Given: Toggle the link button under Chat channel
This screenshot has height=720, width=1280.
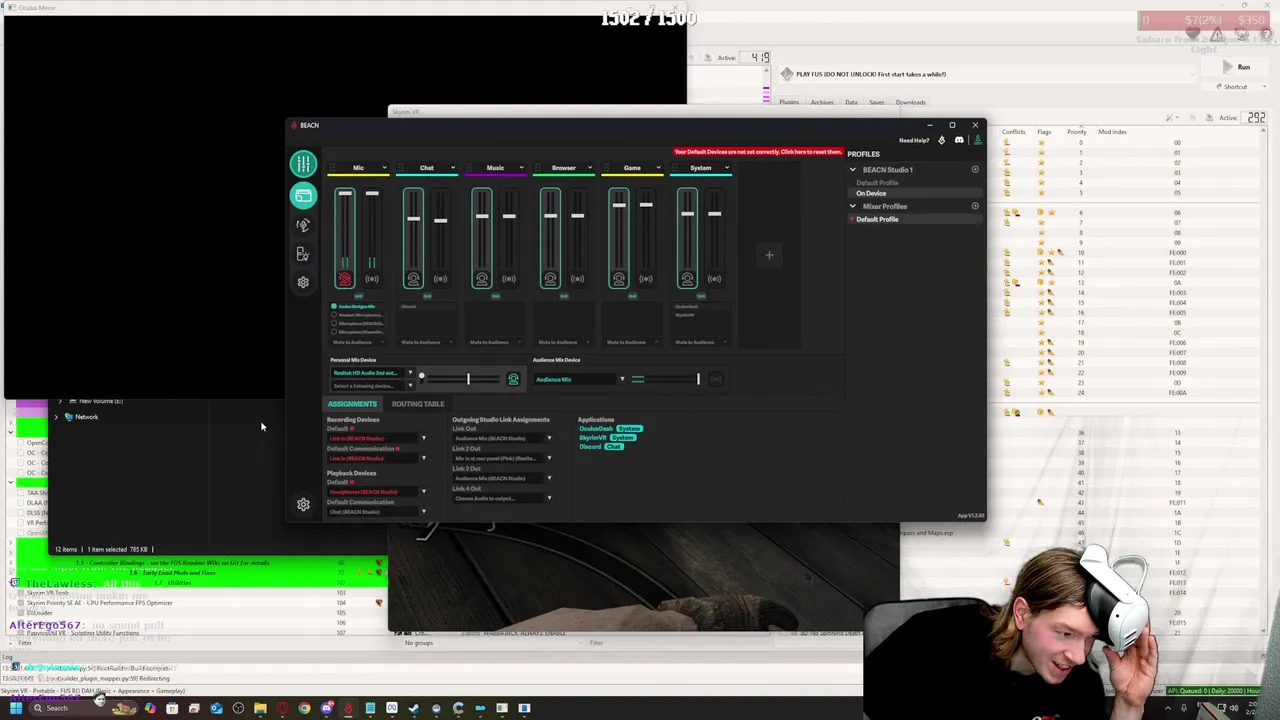Looking at the screenshot, I should tap(427, 296).
